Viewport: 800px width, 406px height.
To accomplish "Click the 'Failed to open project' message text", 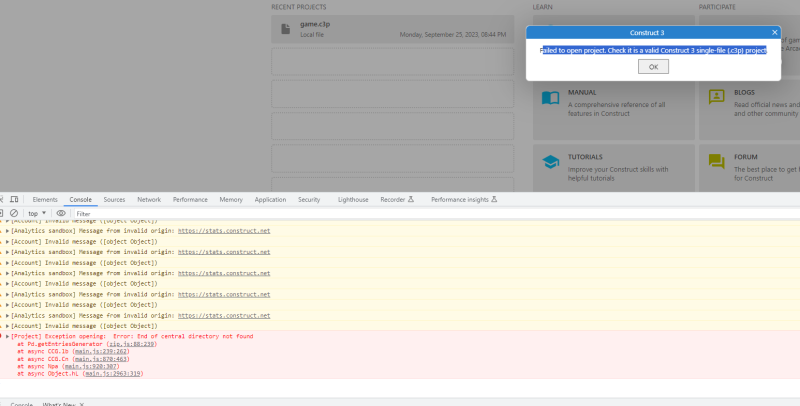I will tap(653, 50).
